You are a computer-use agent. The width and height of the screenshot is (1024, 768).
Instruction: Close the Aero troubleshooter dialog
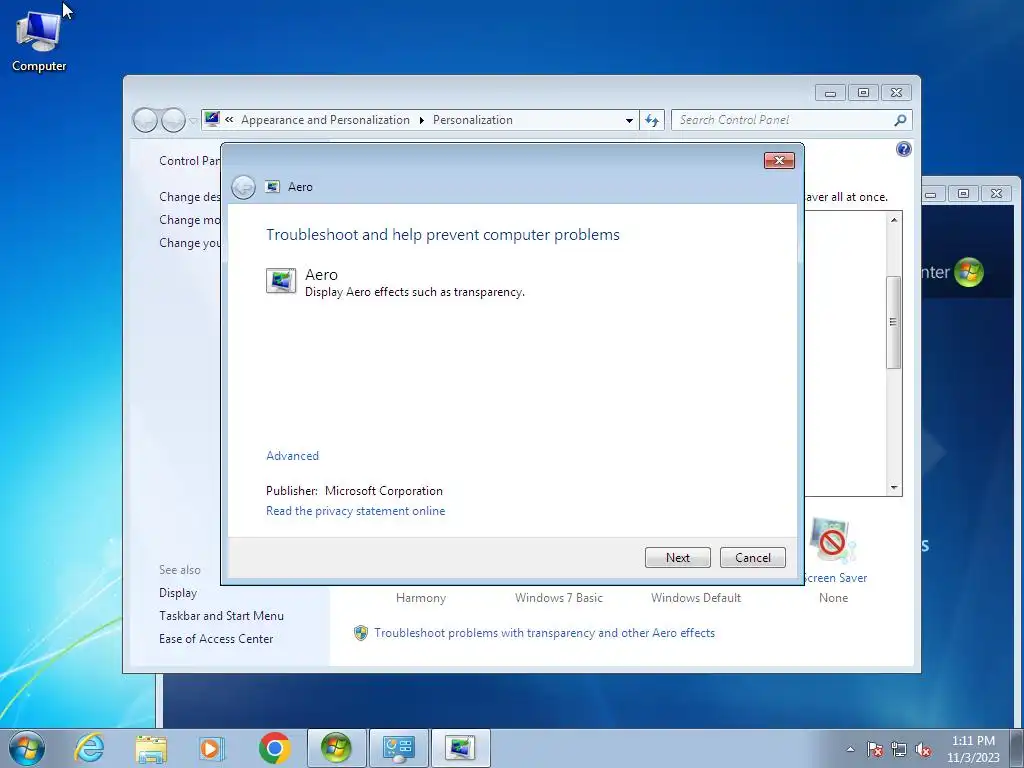tap(779, 161)
